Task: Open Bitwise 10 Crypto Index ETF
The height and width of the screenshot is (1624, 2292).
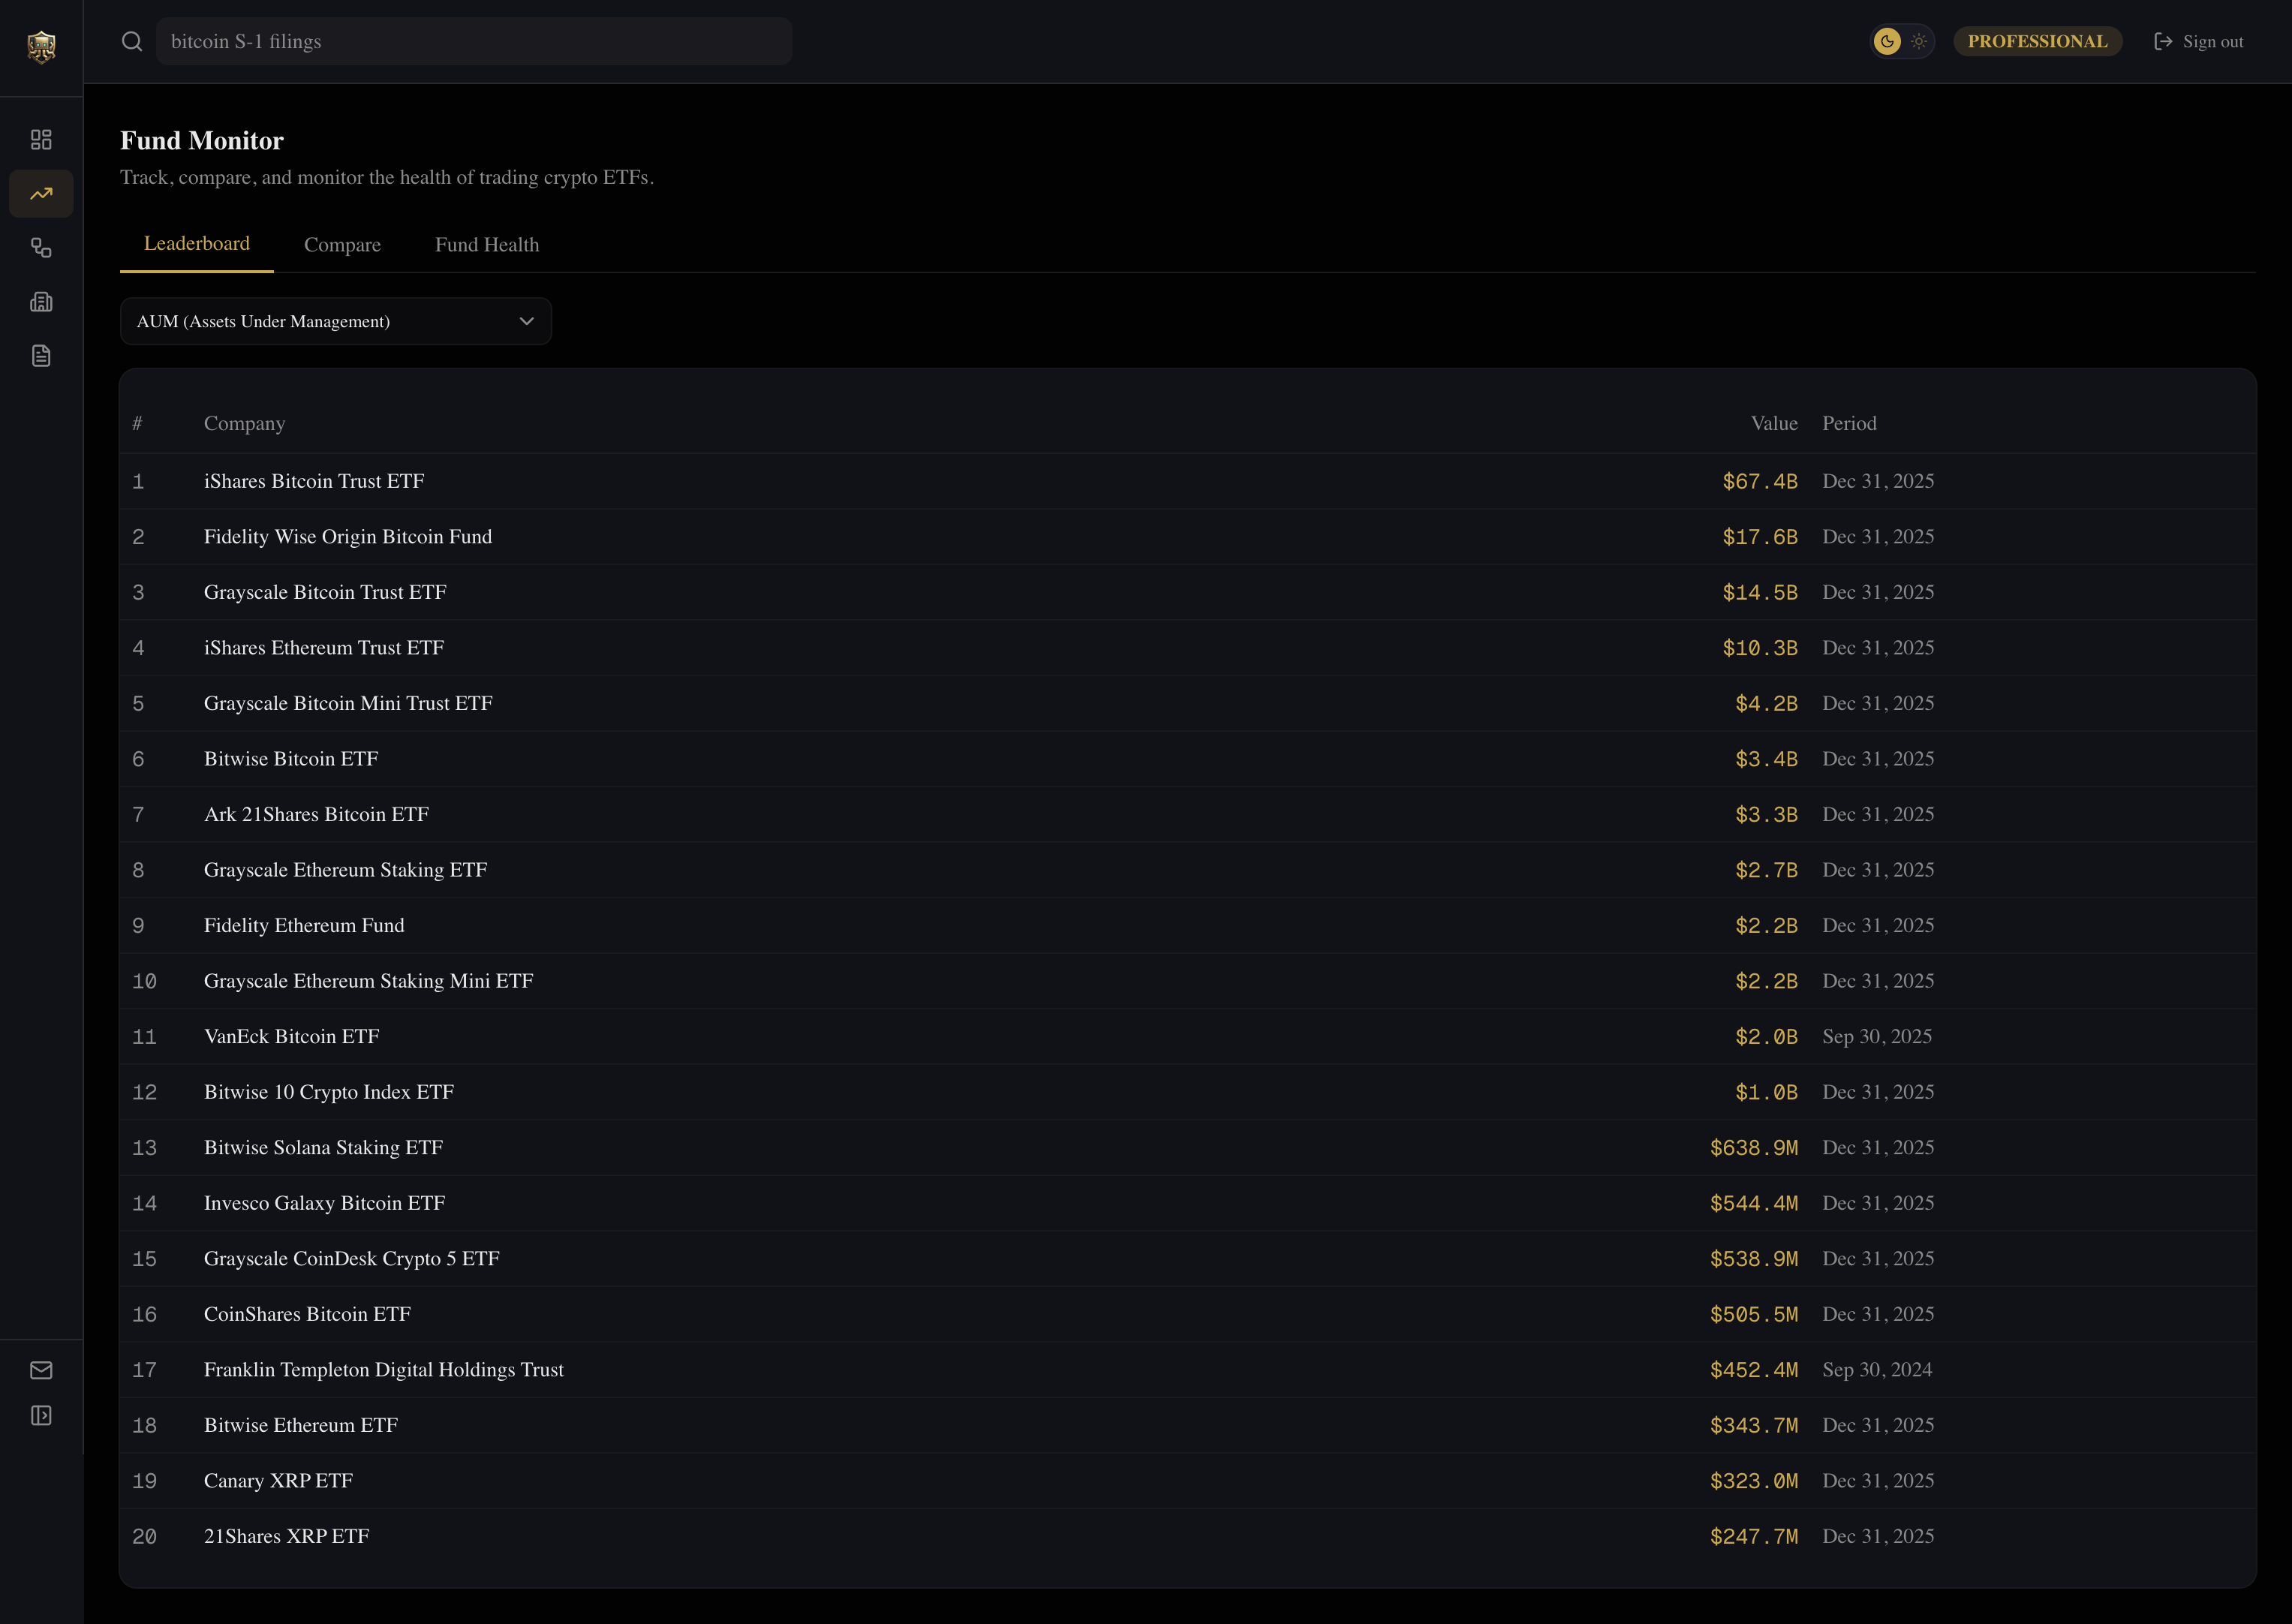Action: click(329, 1091)
